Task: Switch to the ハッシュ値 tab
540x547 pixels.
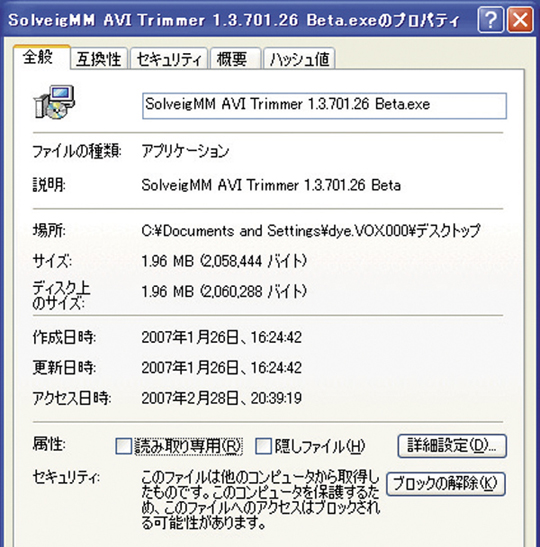Action: 300,59
